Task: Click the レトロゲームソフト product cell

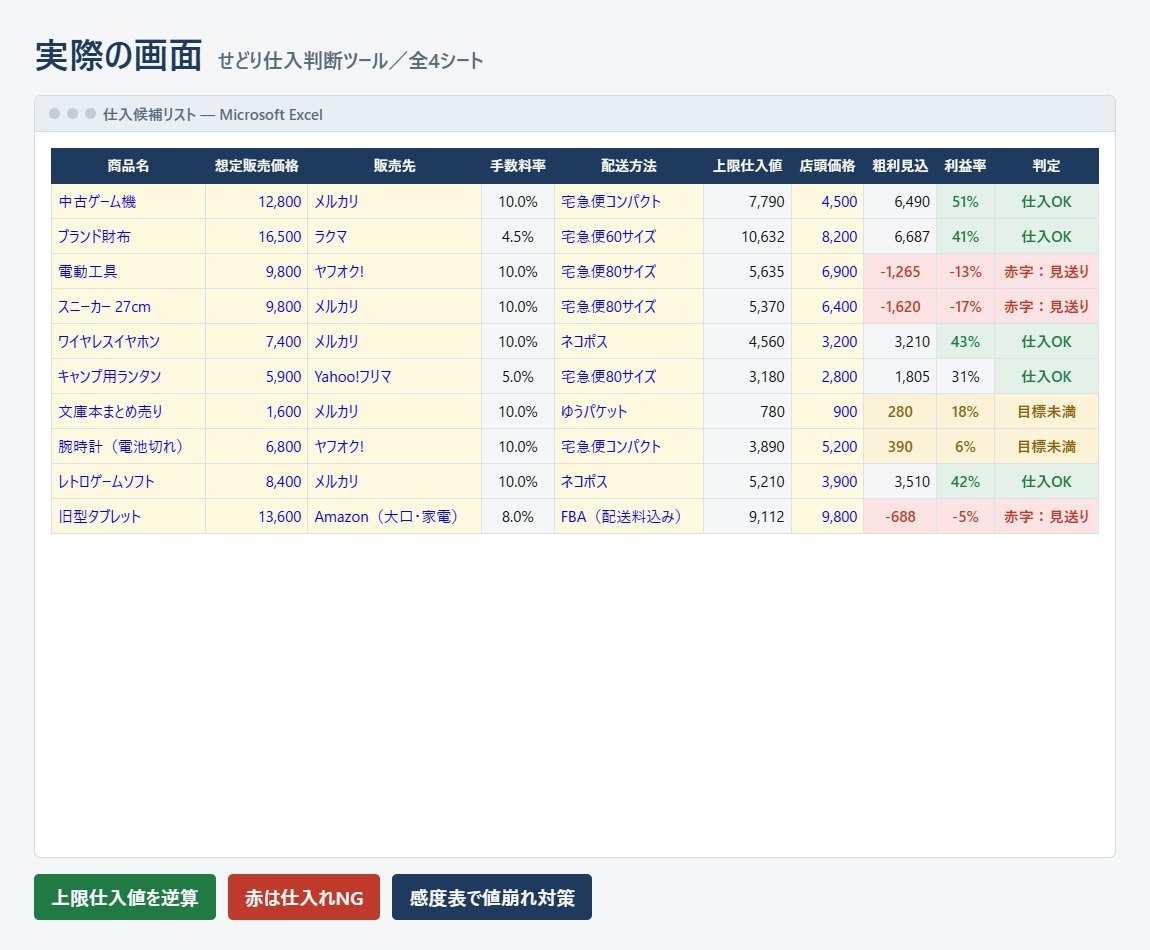Action: tap(128, 481)
